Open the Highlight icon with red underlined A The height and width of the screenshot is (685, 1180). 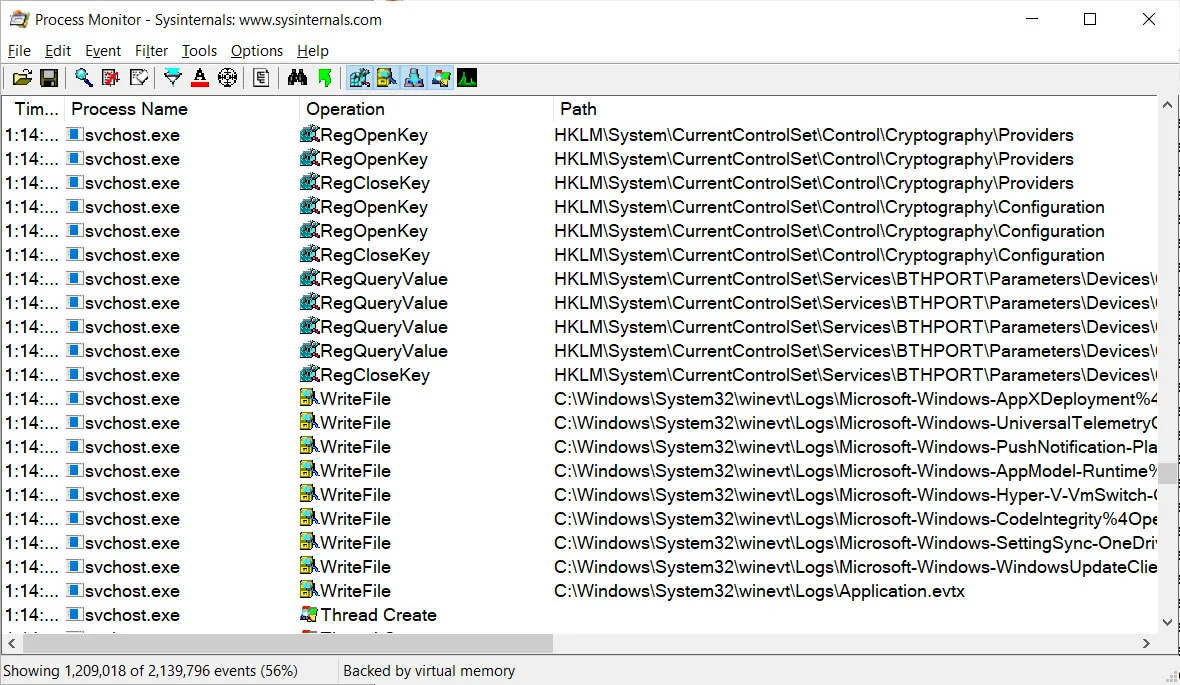coord(199,78)
